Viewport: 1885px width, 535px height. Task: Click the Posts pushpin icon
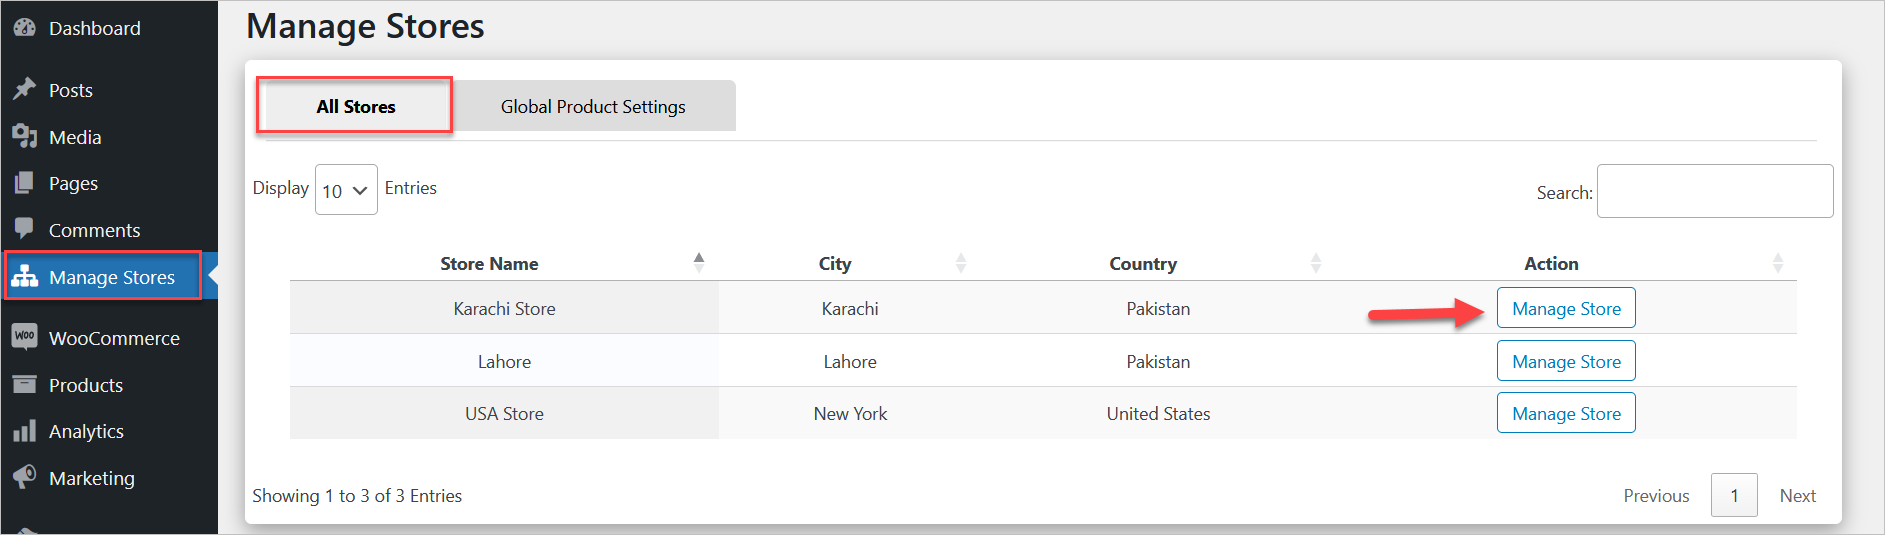coord(25,90)
